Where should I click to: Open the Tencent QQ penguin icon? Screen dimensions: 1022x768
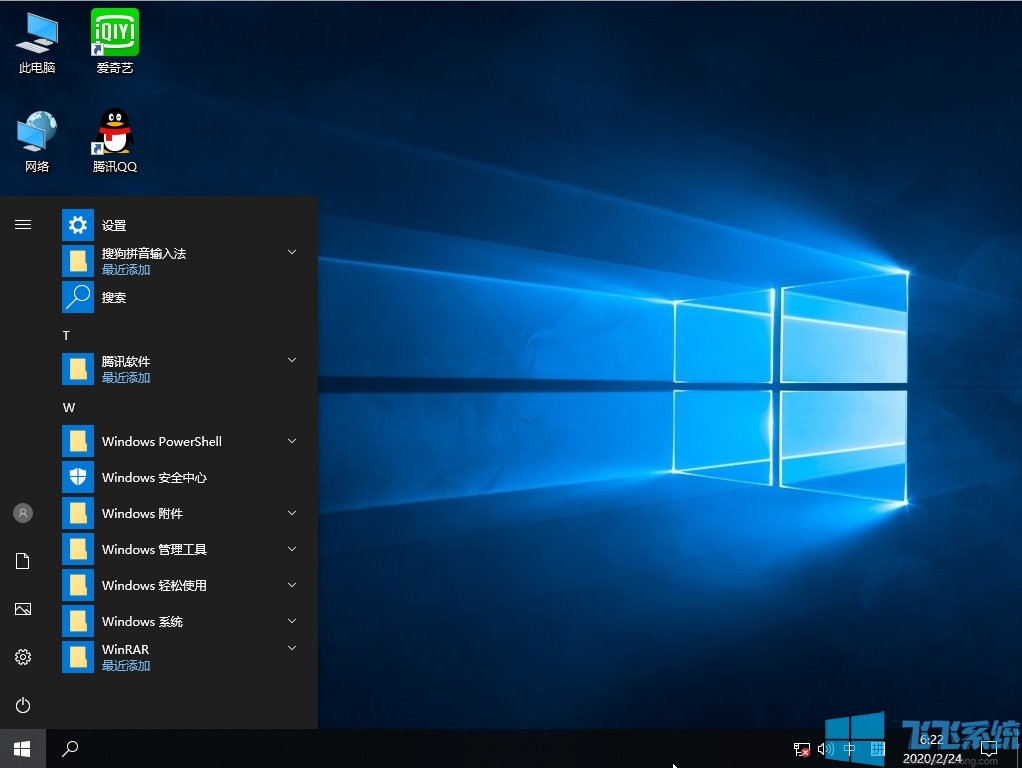[x=115, y=132]
